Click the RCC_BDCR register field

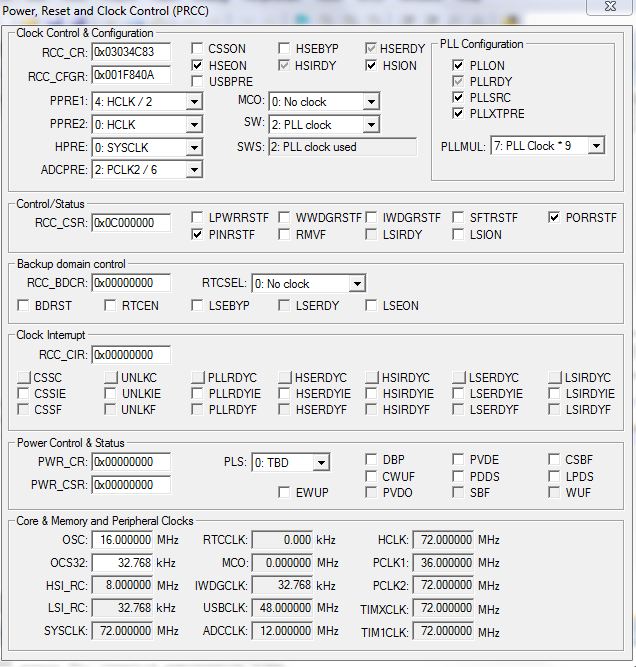click(131, 283)
